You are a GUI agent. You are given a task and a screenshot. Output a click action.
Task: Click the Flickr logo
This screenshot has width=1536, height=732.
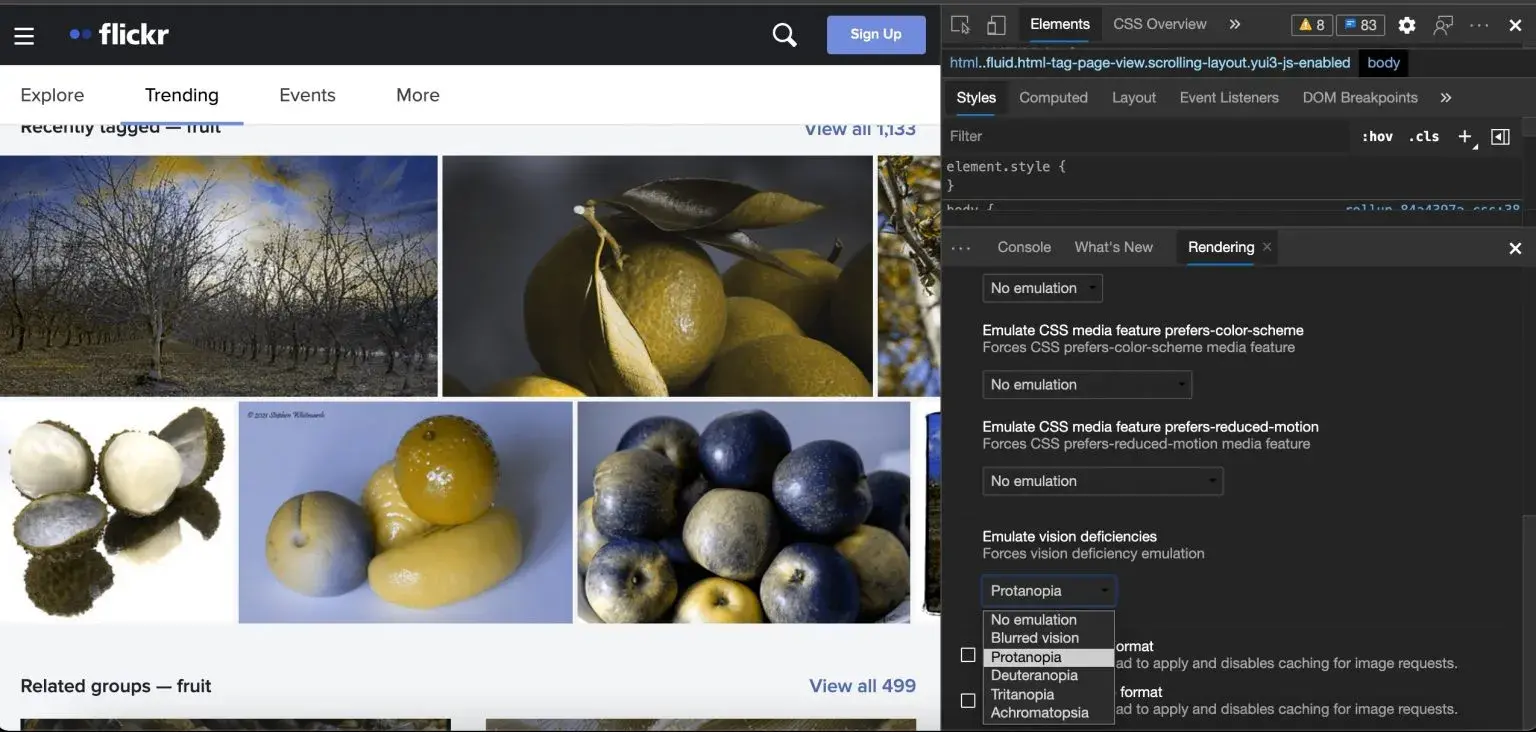119,34
